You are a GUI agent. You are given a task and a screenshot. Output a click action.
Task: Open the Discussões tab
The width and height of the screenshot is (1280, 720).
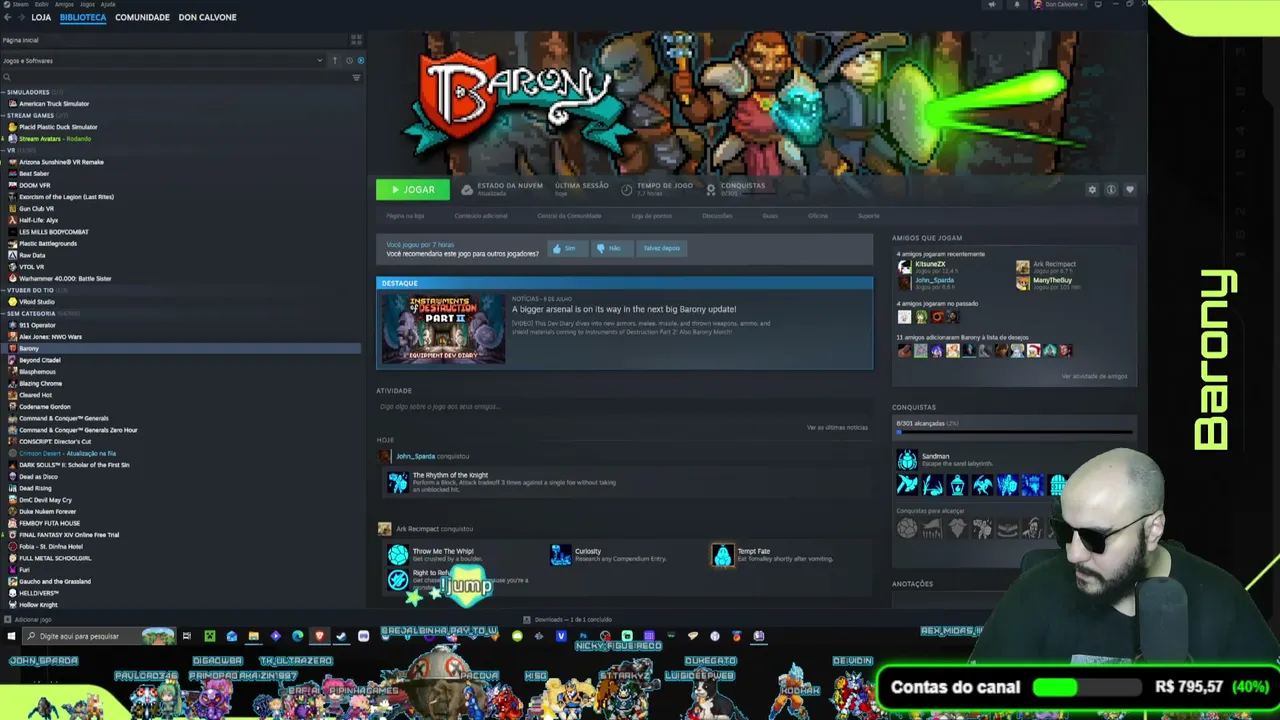pos(717,216)
